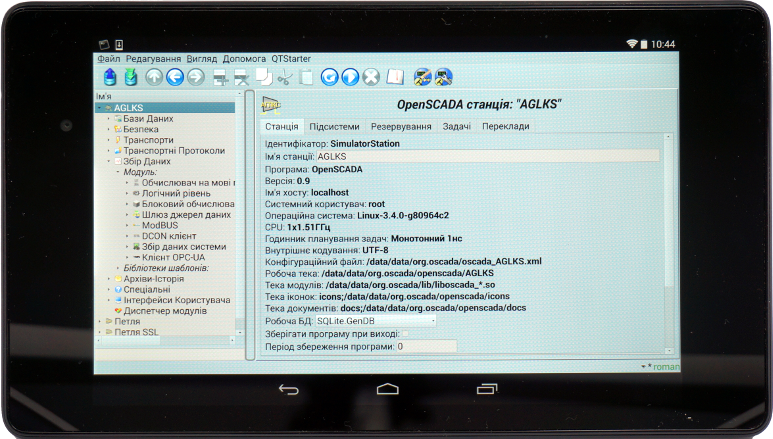This screenshot has width=773, height=439.
Task: Go back with the left arrow icon
Action: pos(175,76)
